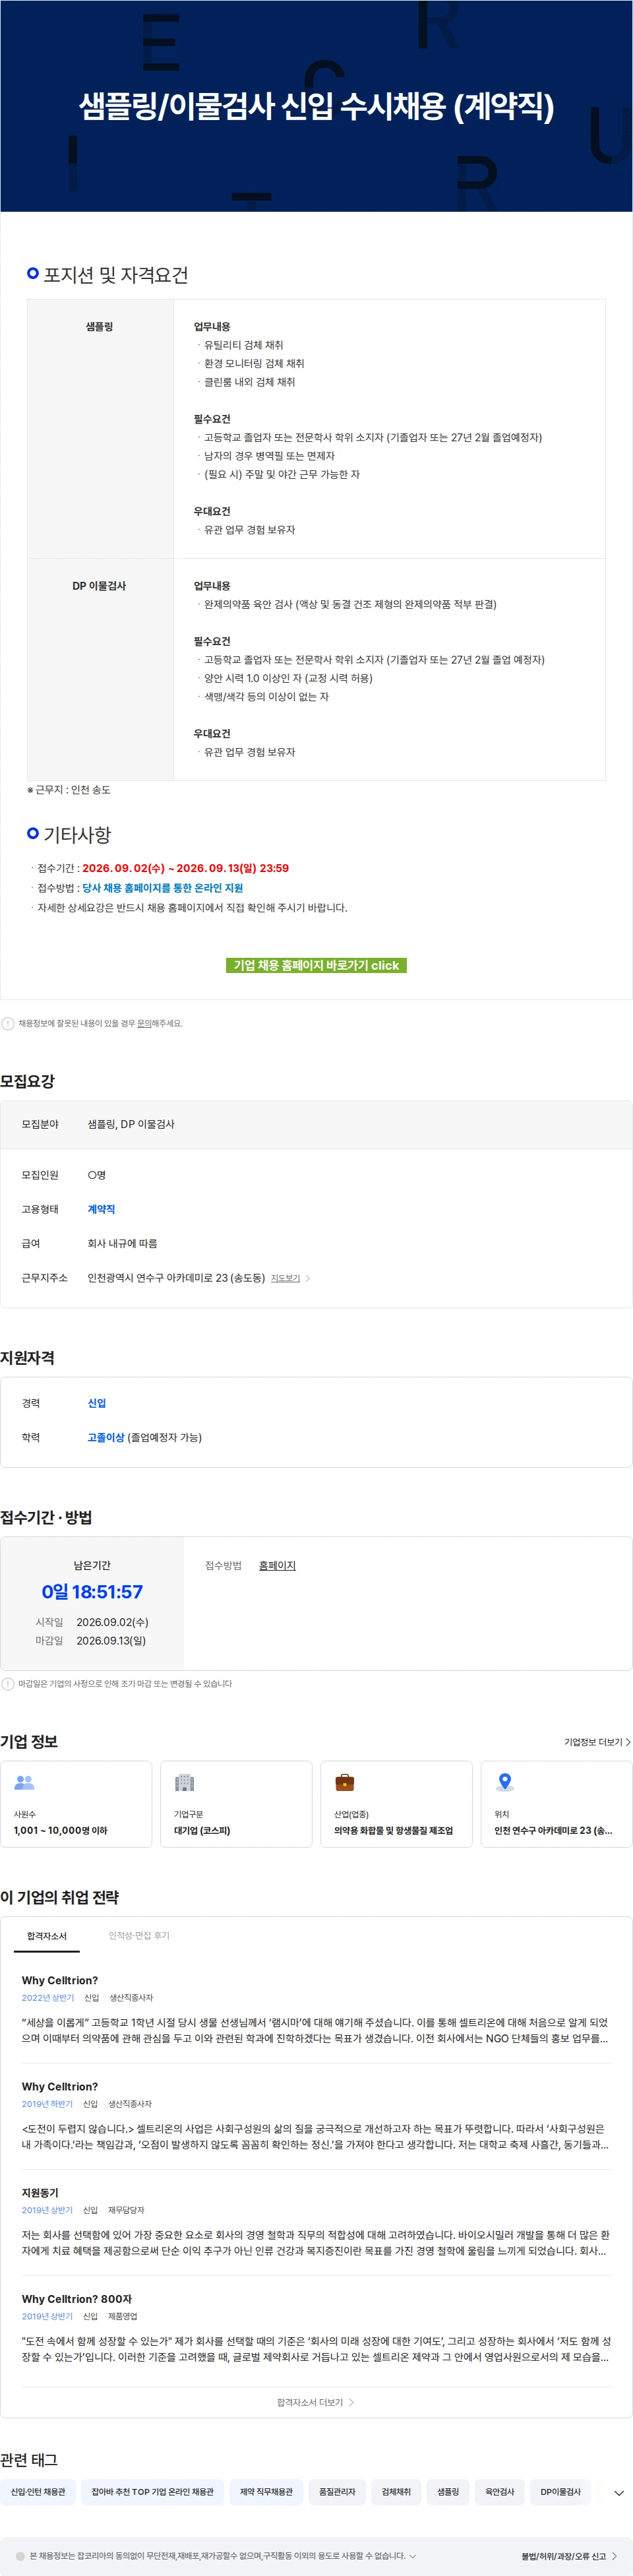633x2576 pixels.
Task: Click the info circle icon in footer notice
Action: pos(20,2555)
